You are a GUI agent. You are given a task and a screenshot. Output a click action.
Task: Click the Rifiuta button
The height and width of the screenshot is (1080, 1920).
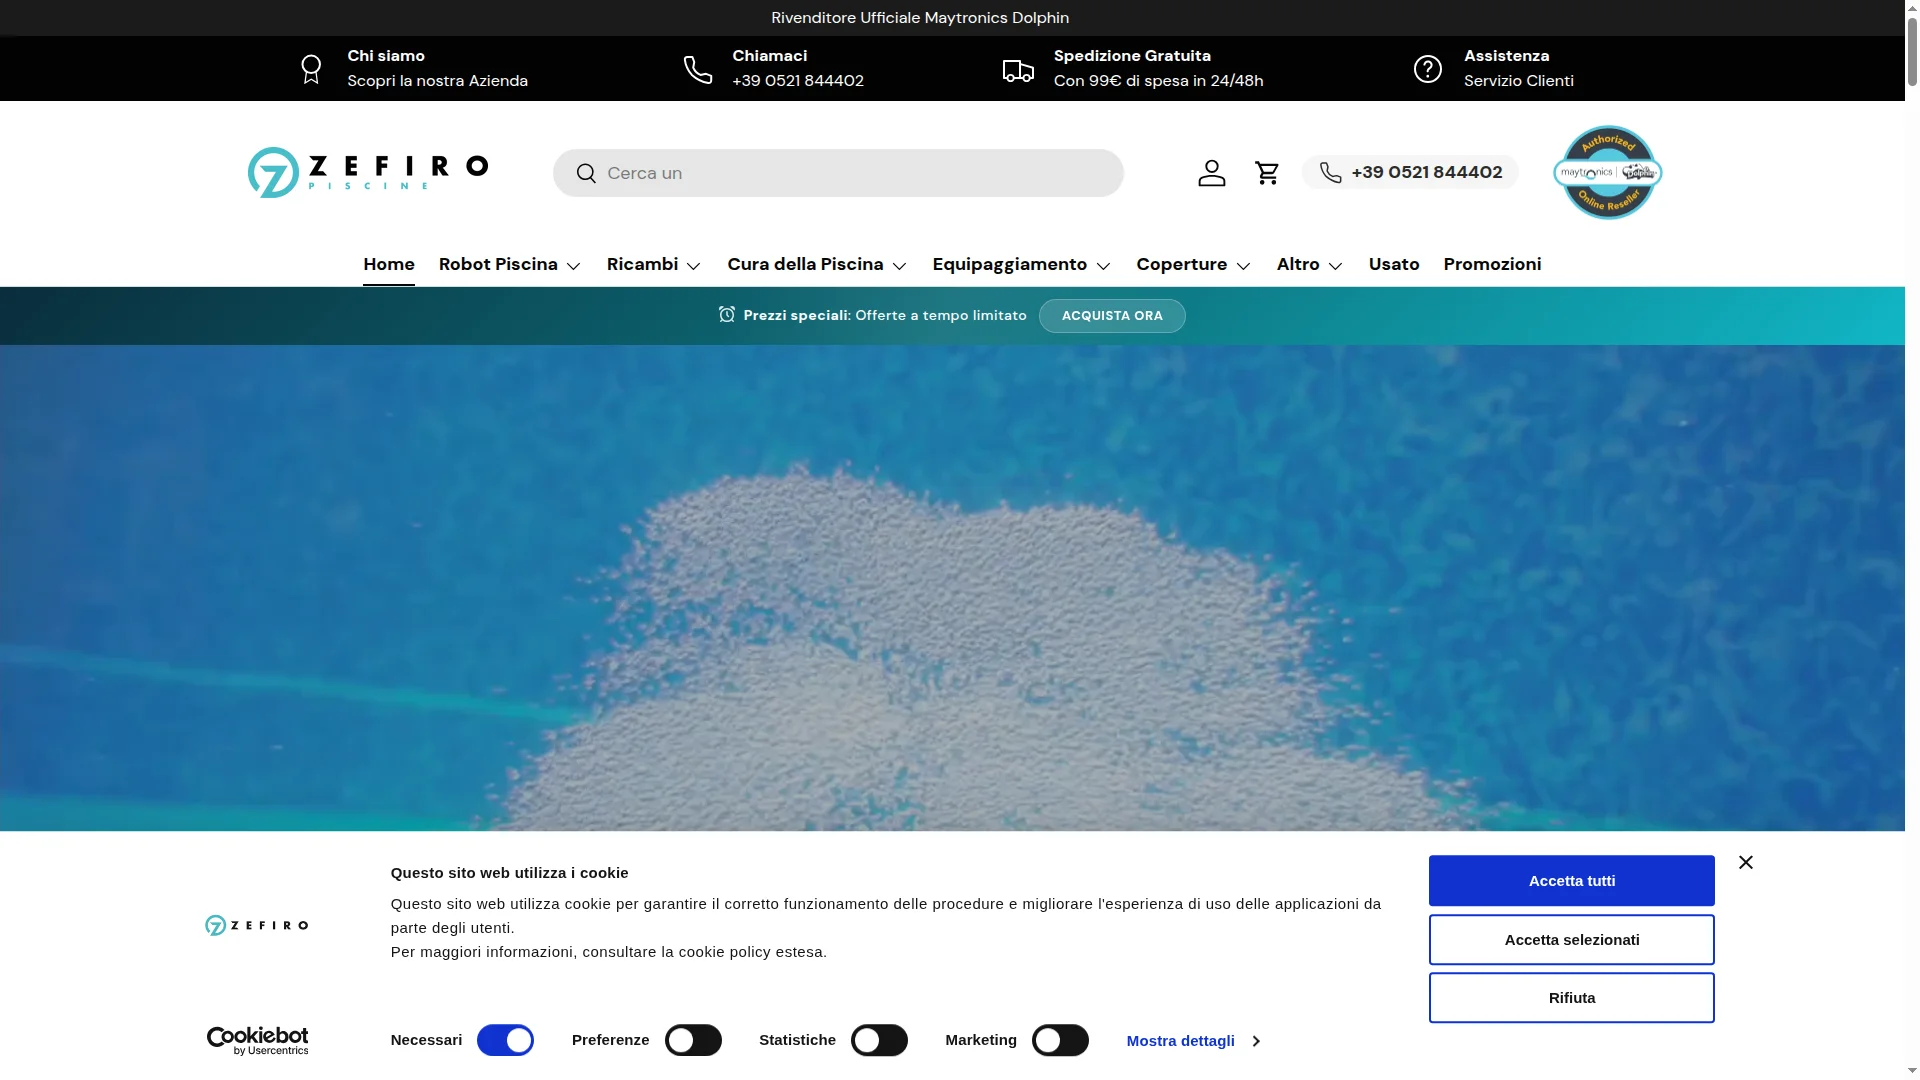1571,998
